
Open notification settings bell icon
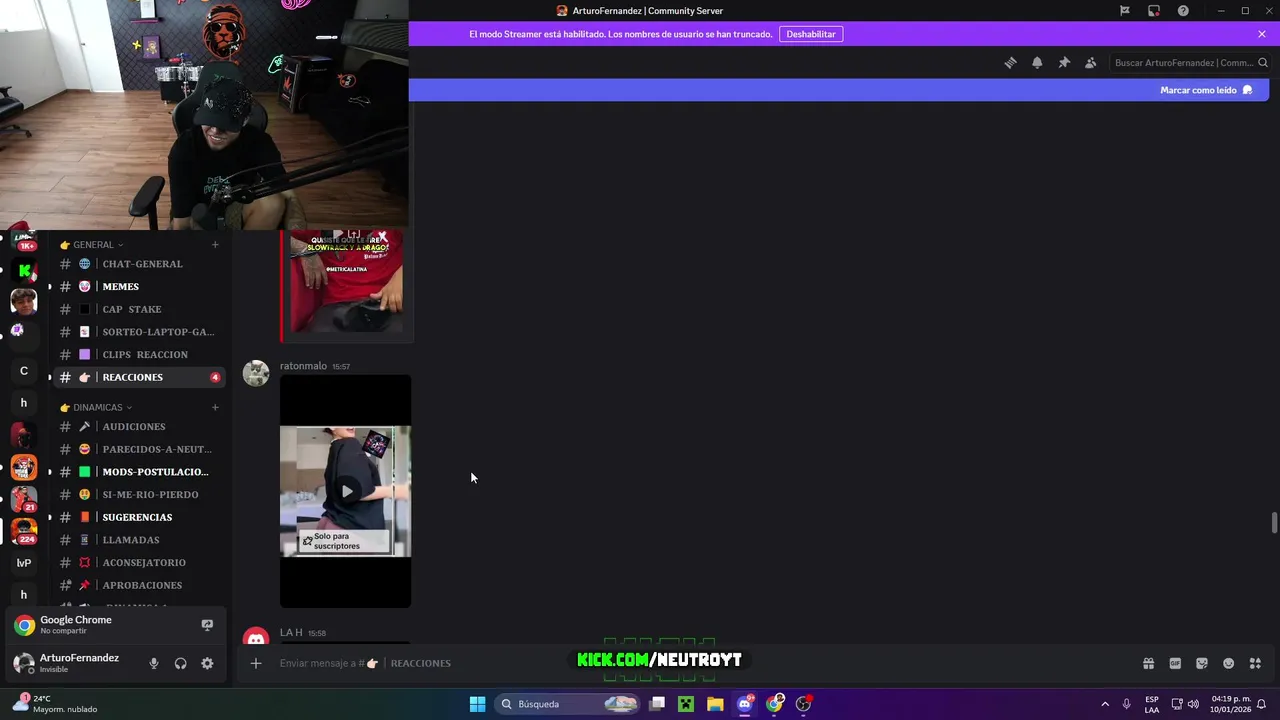[1037, 63]
